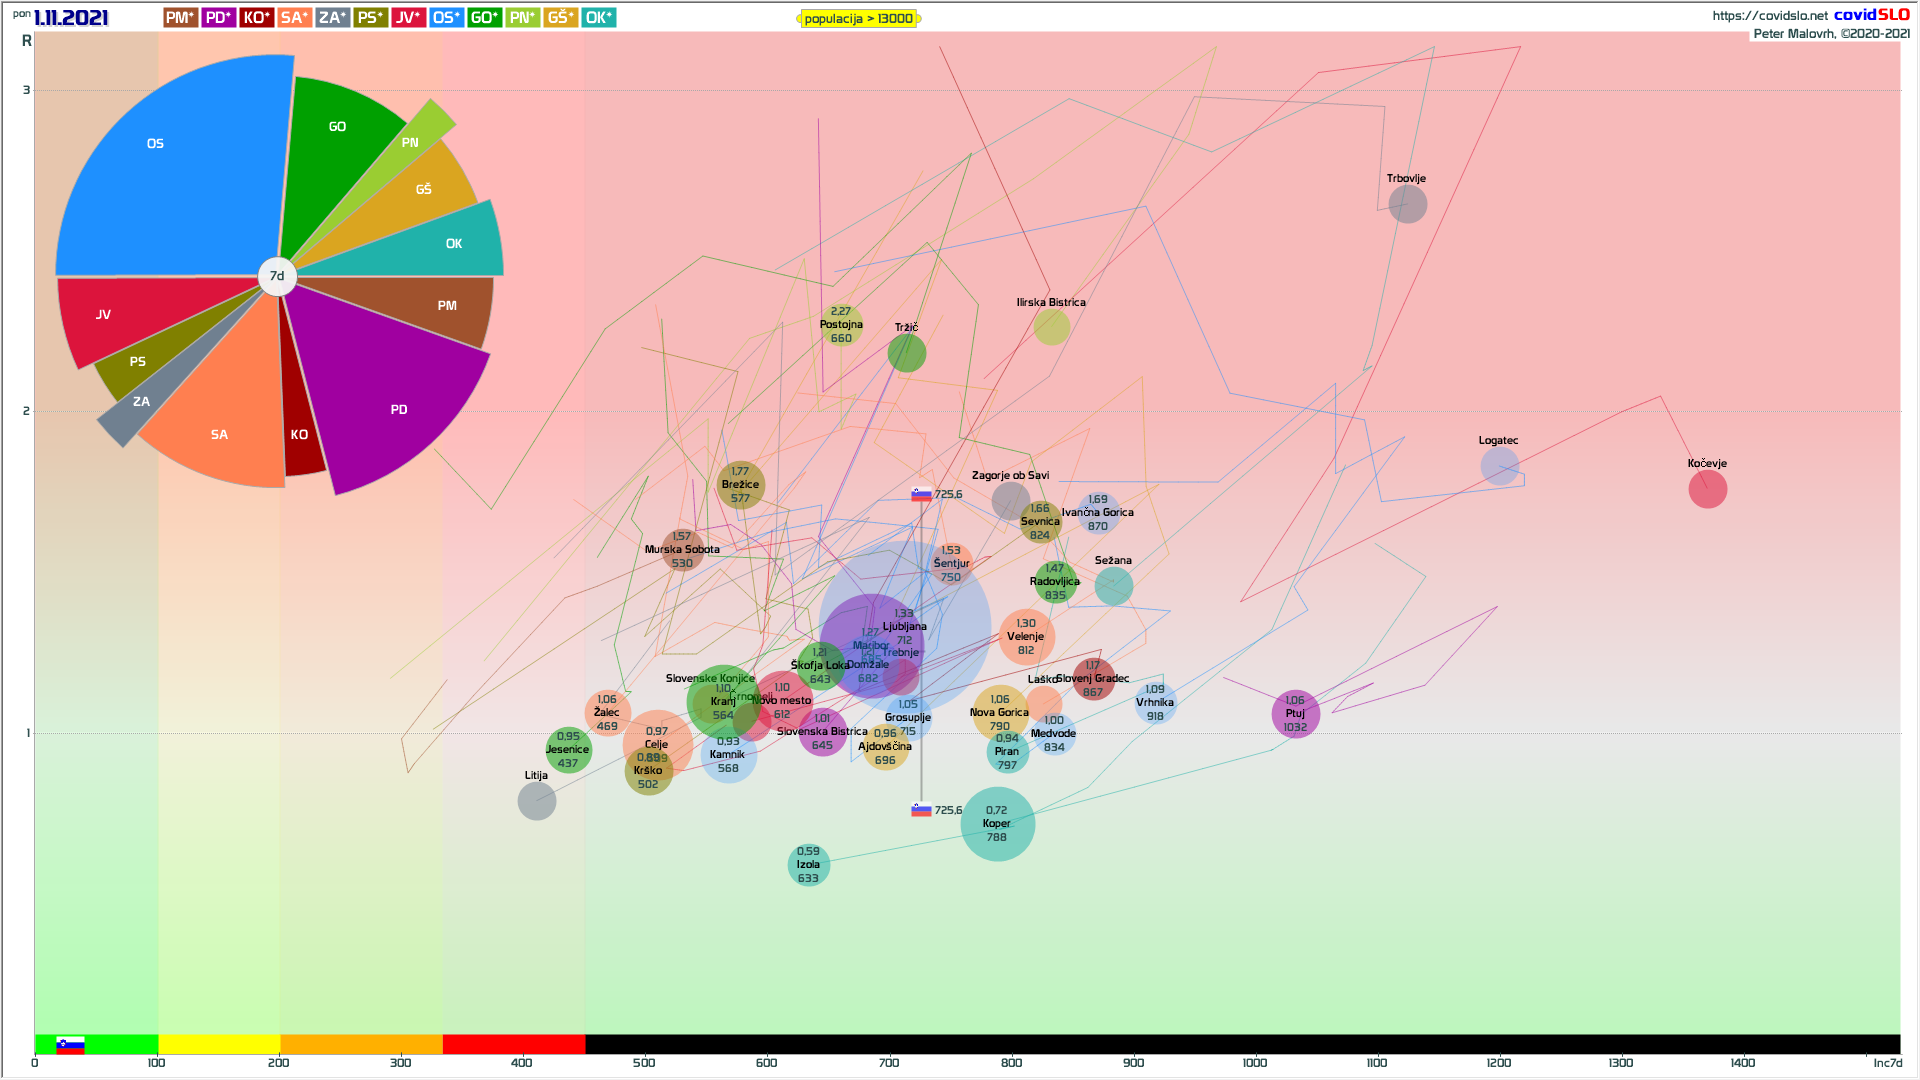Click the lower Slovenia flag marker 725.6
Viewport: 1920px width, 1080px height.
pyautogui.click(x=921, y=810)
